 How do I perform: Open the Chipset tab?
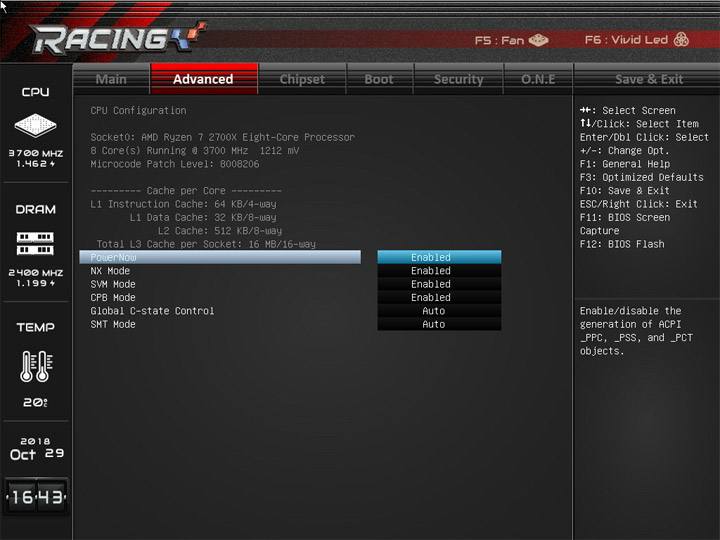tap(302, 79)
